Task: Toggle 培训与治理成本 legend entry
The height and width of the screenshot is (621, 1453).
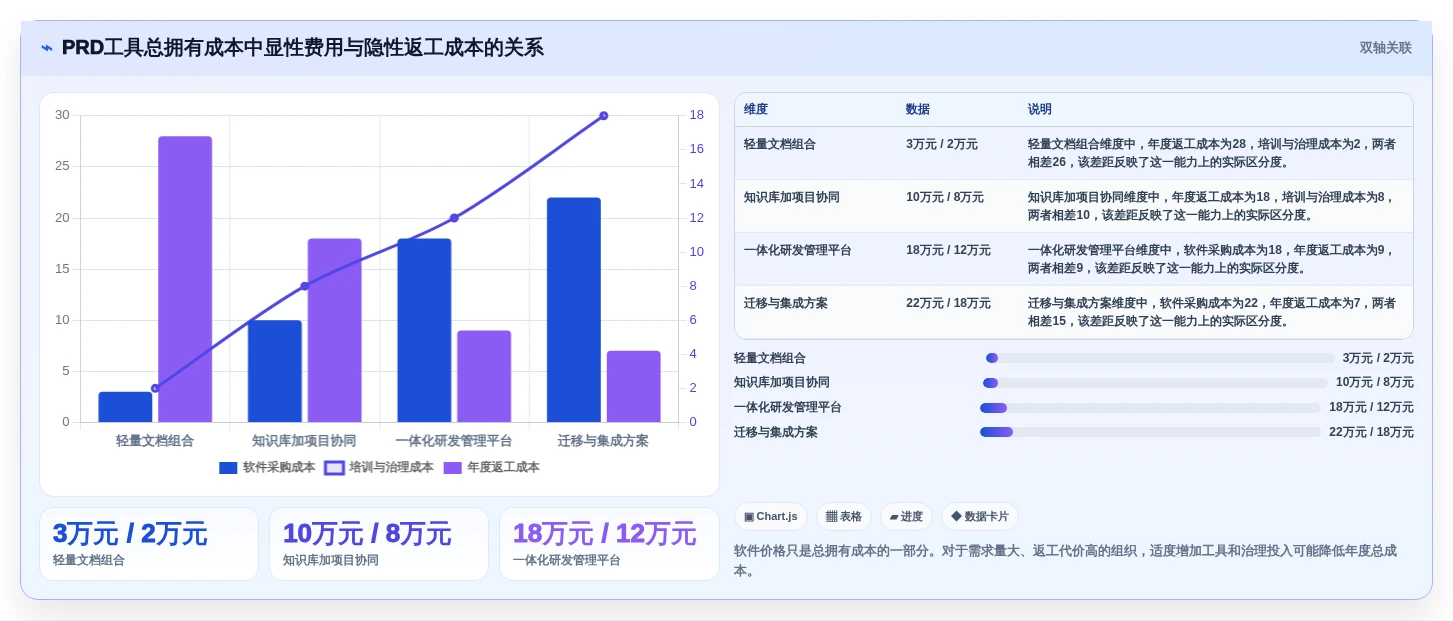Action: coord(379,467)
